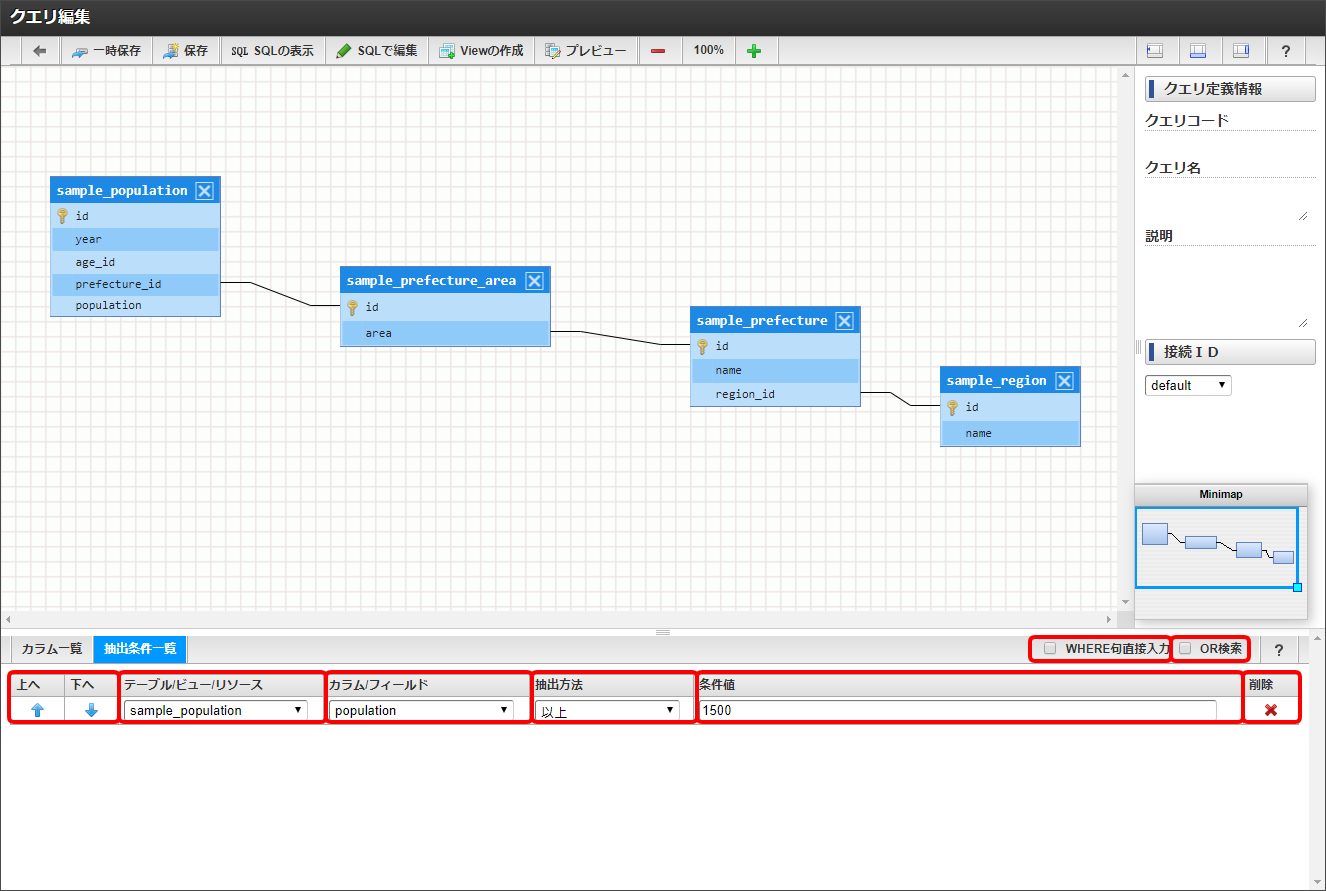The height and width of the screenshot is (891, 1326).
Task: Click the zoom out minus icon
Action: [x=658, y=51]
